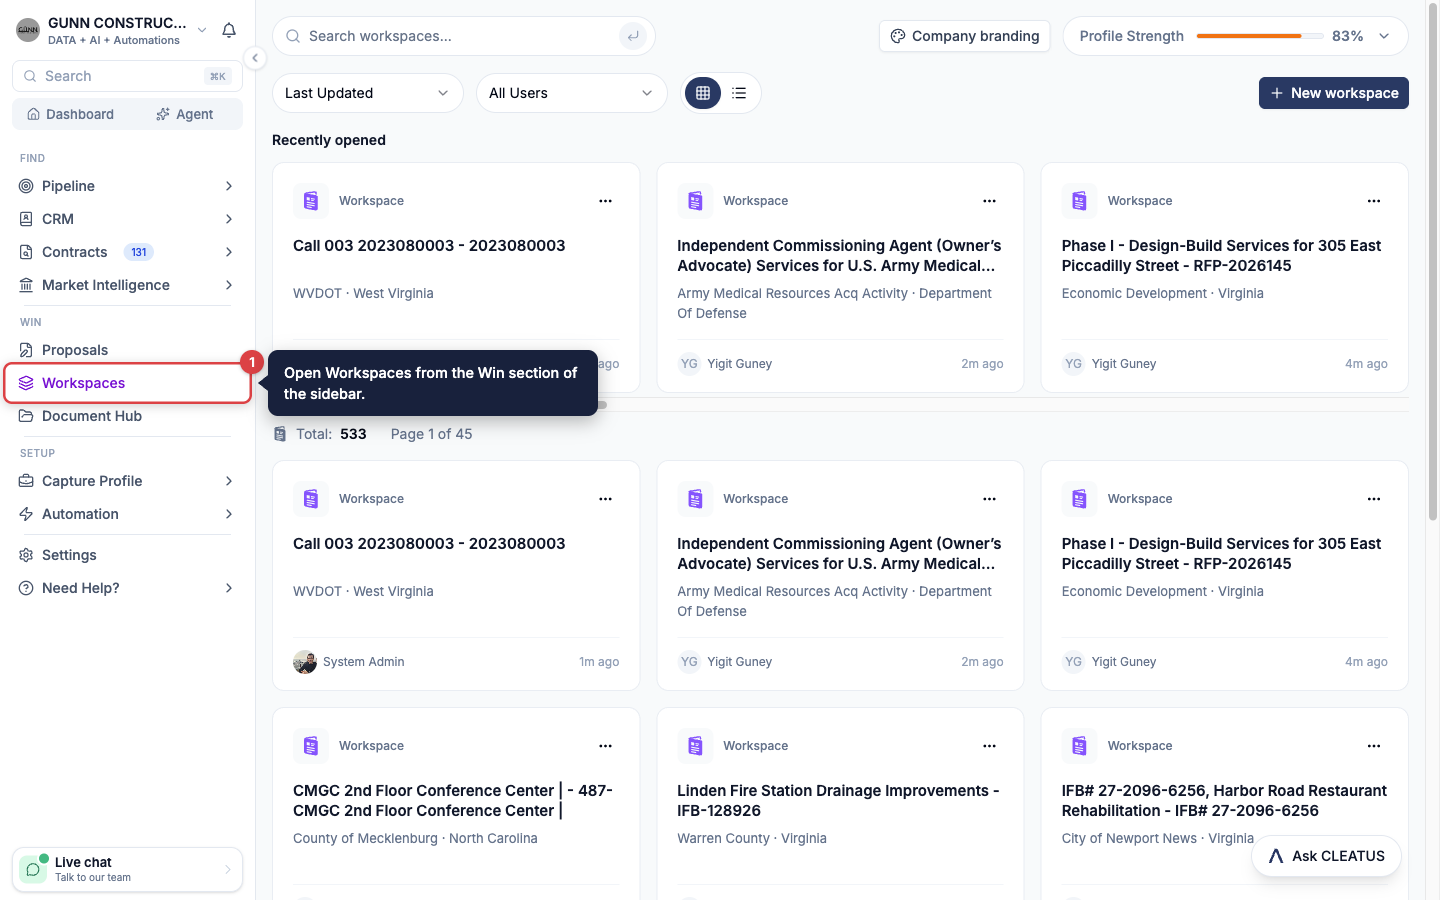Click workspace icon on Harbor Road Restaurant card
The width and height of the screenshot is (1440, 900).
click(1079, 746)
